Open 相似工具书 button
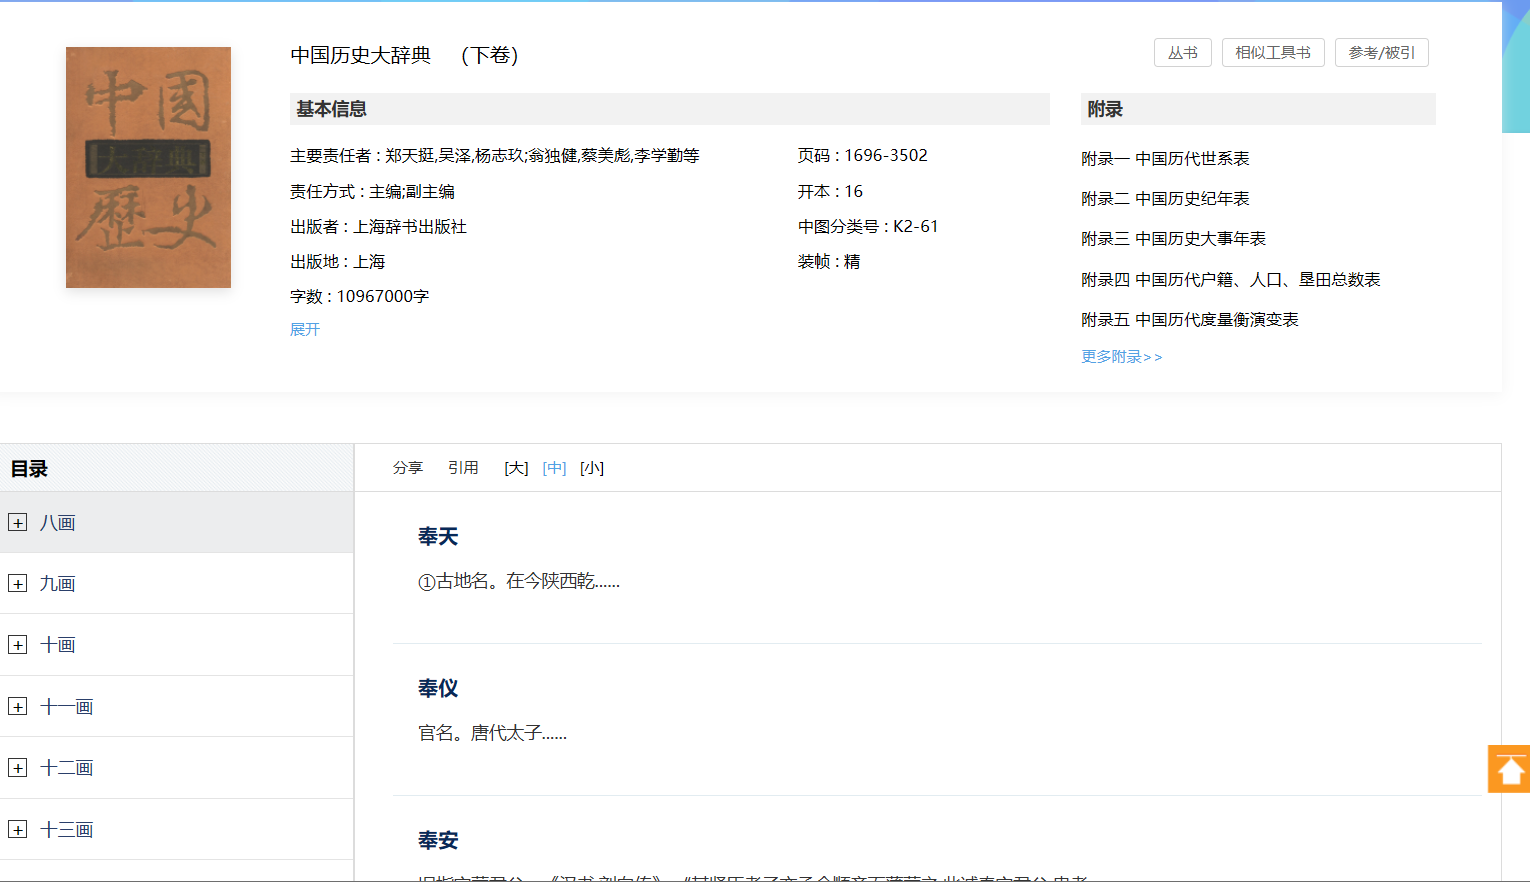 coord(1272,53)
